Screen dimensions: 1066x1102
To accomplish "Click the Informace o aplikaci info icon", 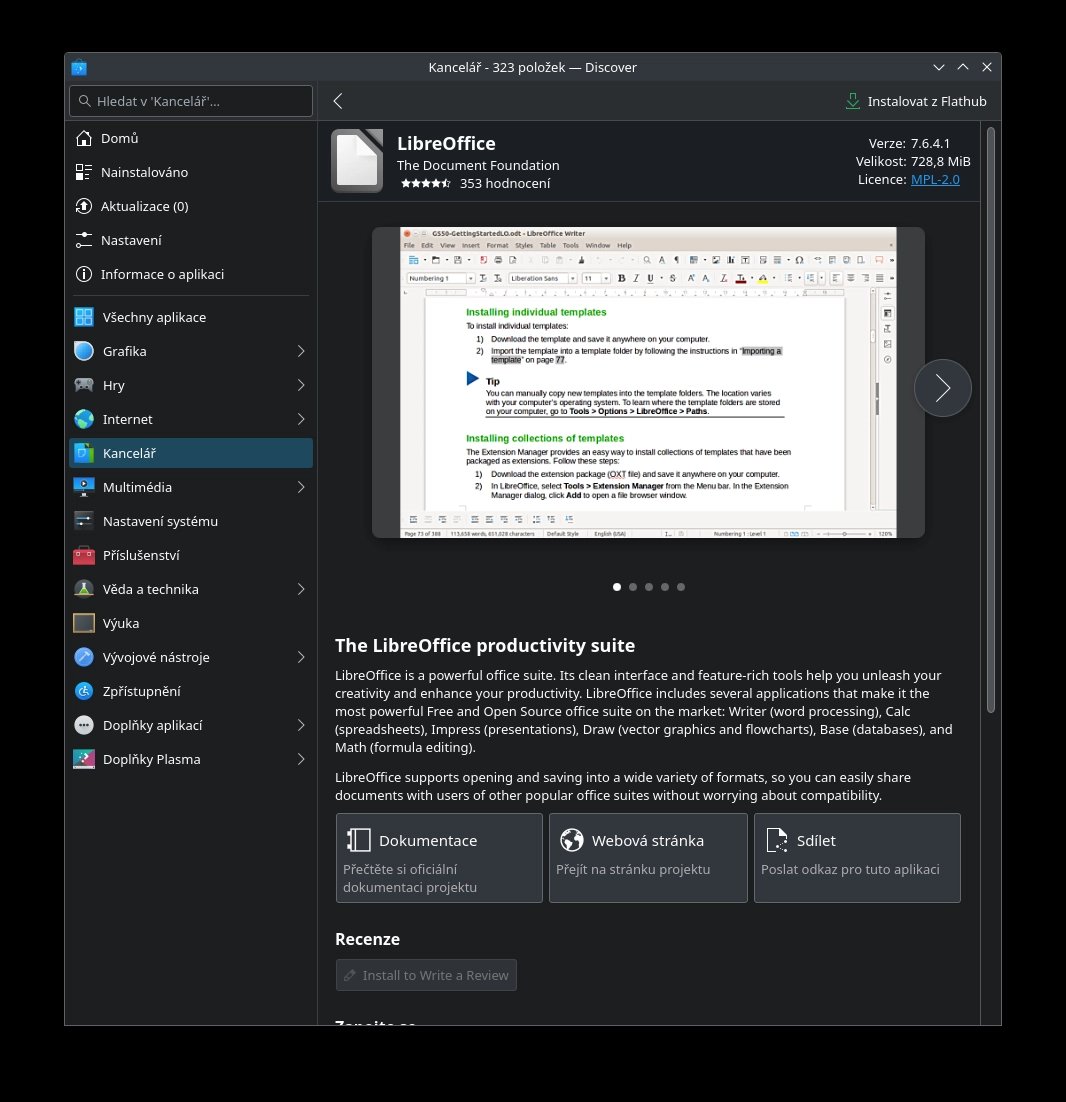I will tap(84, 274).
